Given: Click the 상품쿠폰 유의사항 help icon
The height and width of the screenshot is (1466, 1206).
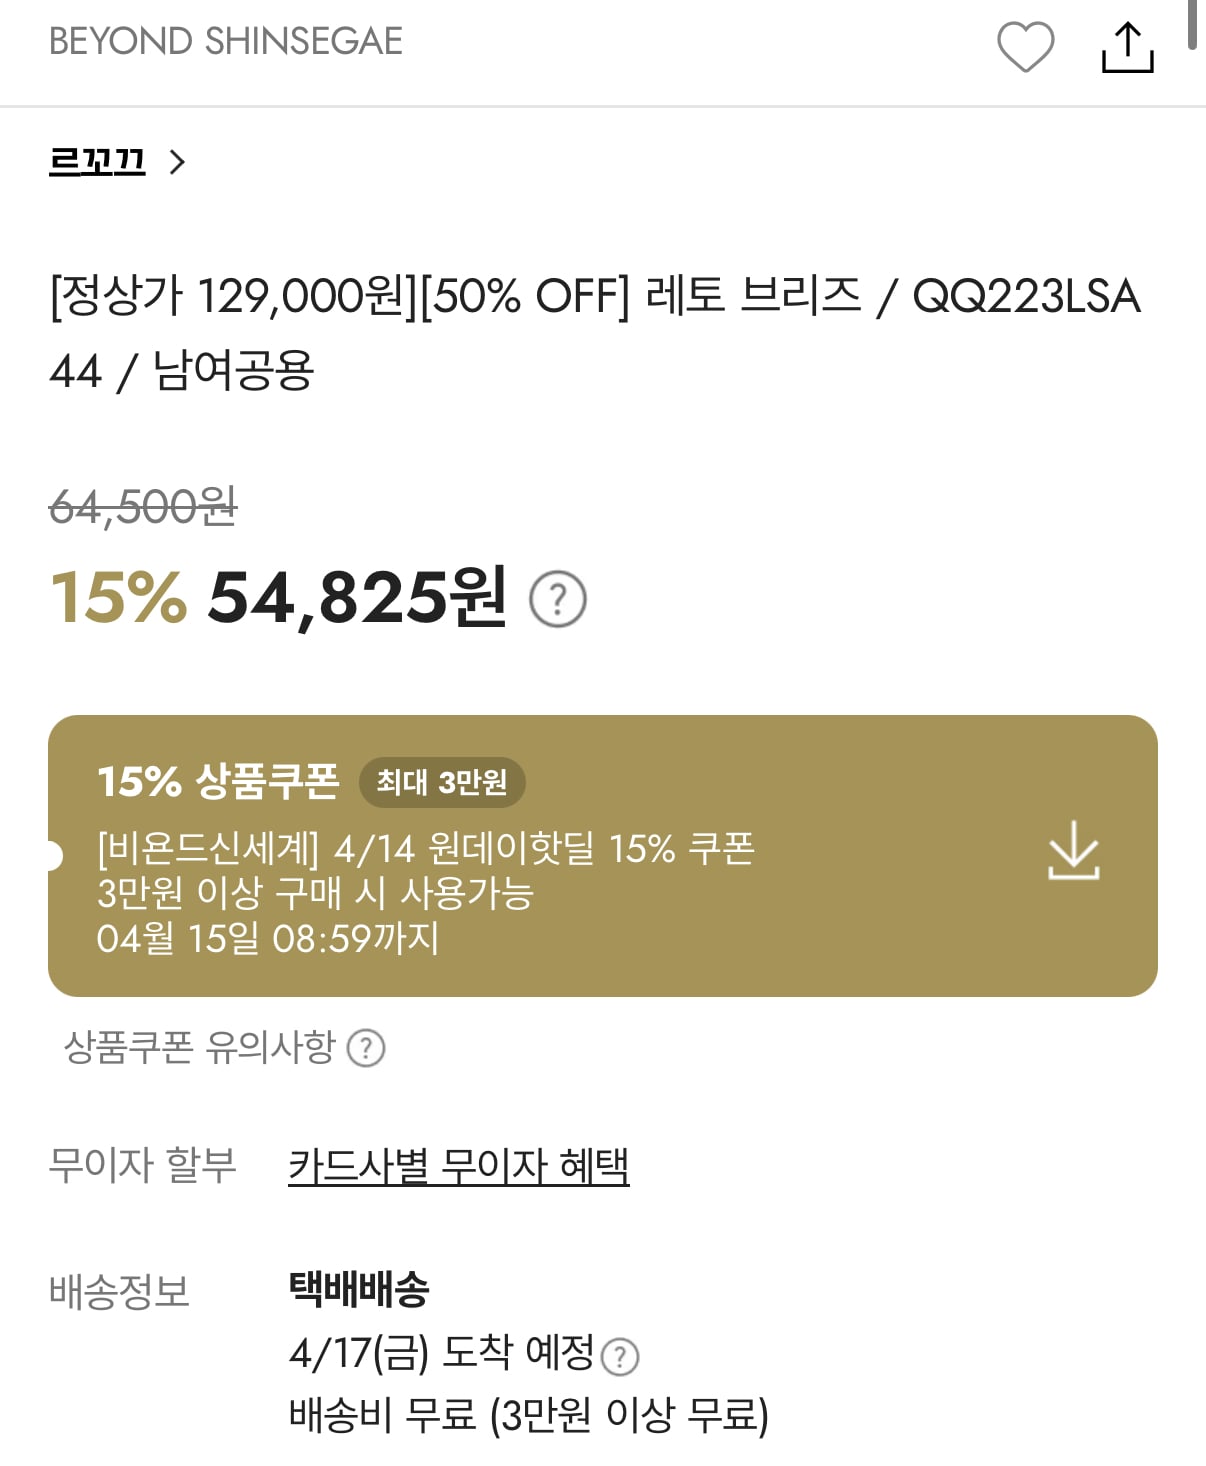Looking at the screenshot, I should [x=366, y=1049].
